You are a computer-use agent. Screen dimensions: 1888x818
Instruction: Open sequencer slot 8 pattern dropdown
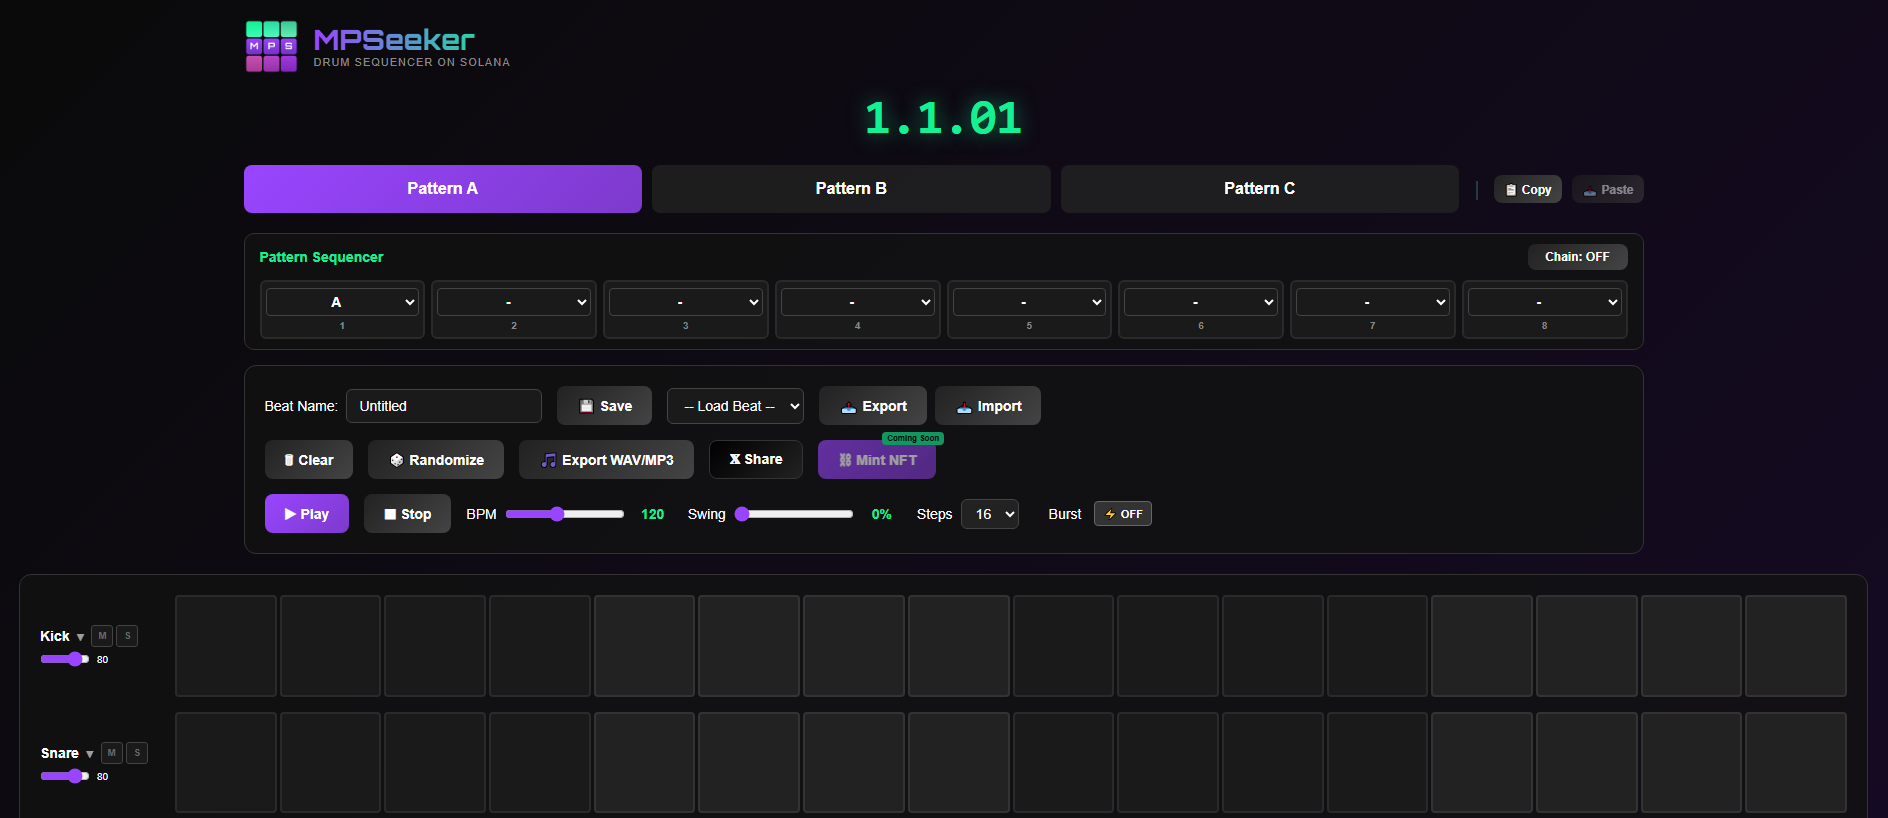(1544, 302)
